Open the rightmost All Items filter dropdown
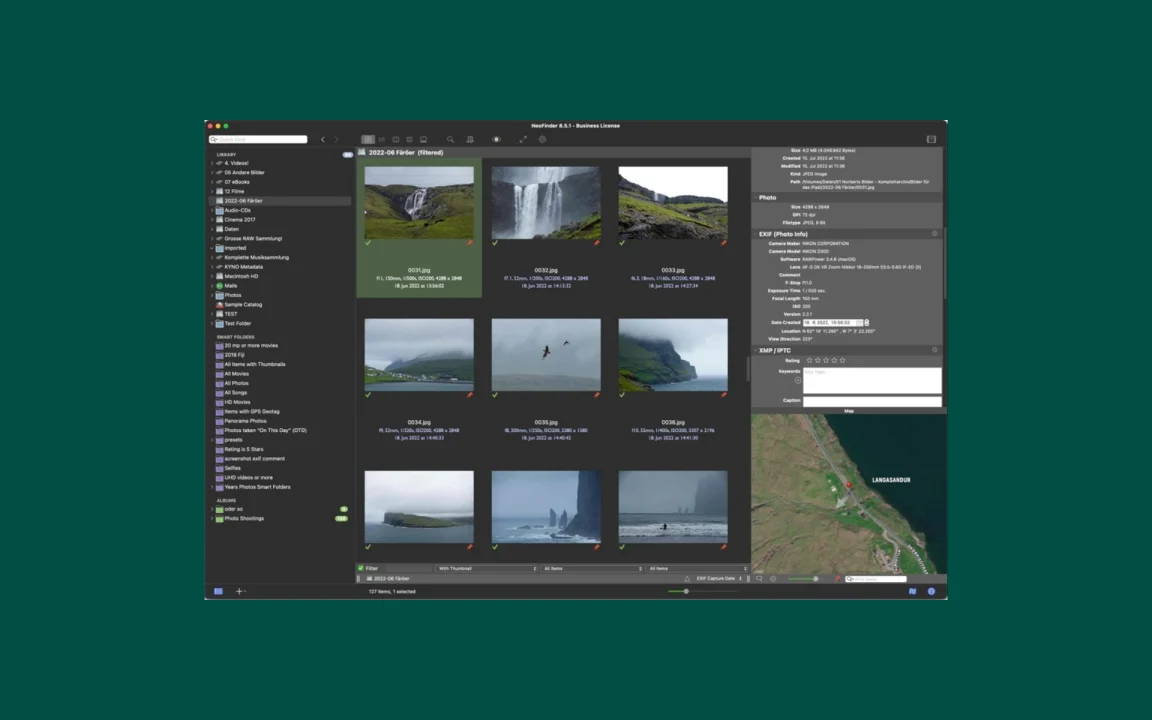The width and height of the screenshot is (1152, 720). tap(697, 569)
